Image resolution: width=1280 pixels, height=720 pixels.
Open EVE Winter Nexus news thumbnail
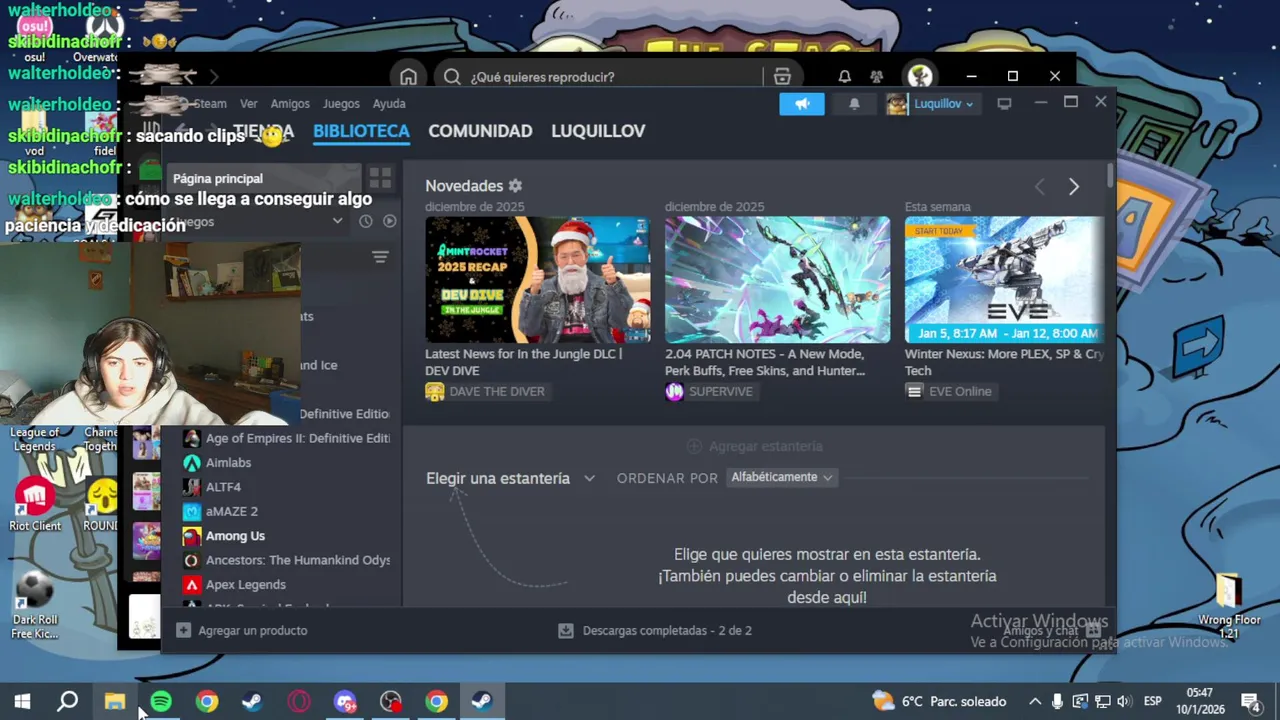[1005, 280]
